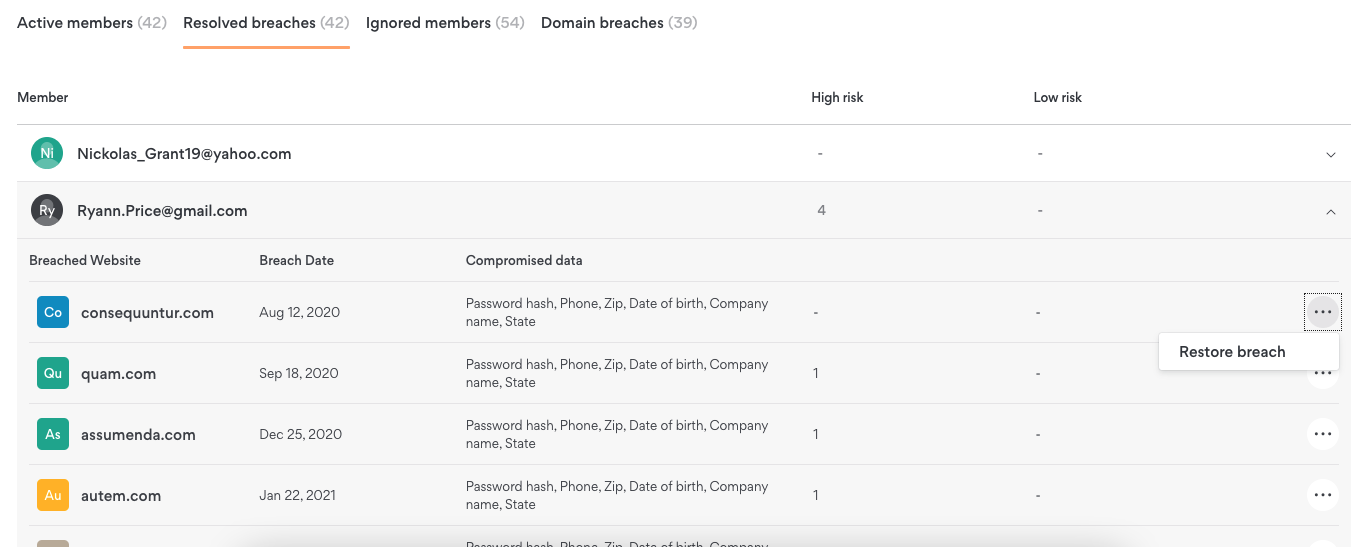Click the assumenda.com 'As' site icon
This screenshot has height=547, width=1372.
53,434
